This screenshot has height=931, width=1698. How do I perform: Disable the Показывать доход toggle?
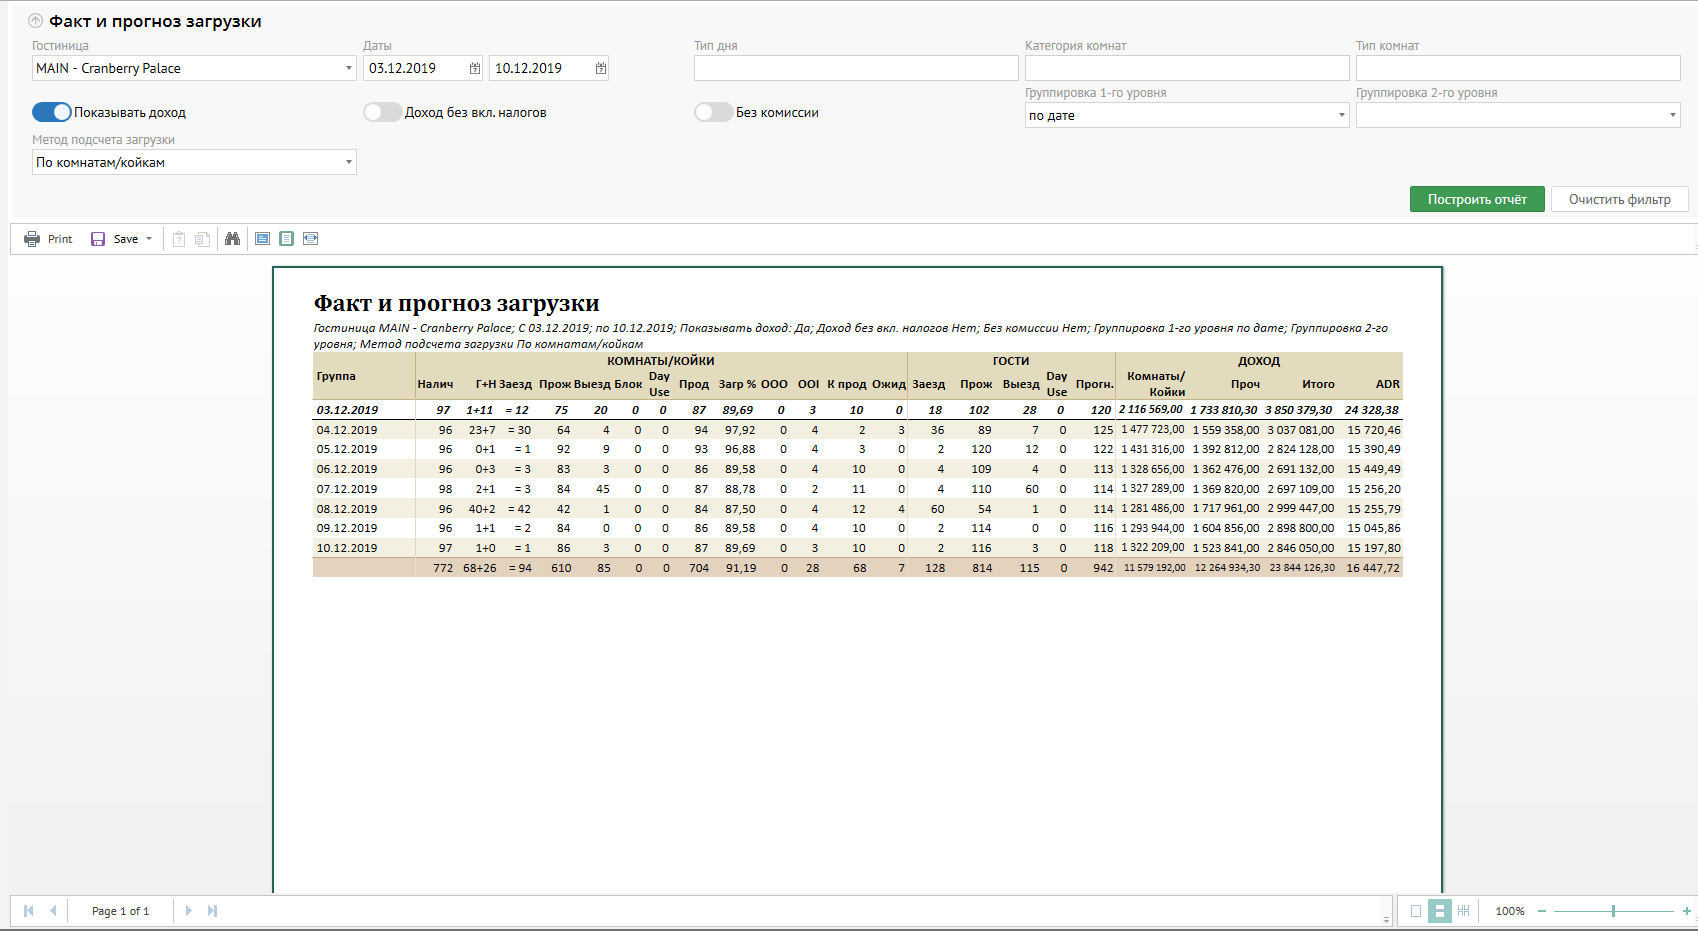[x=52, y=112]
